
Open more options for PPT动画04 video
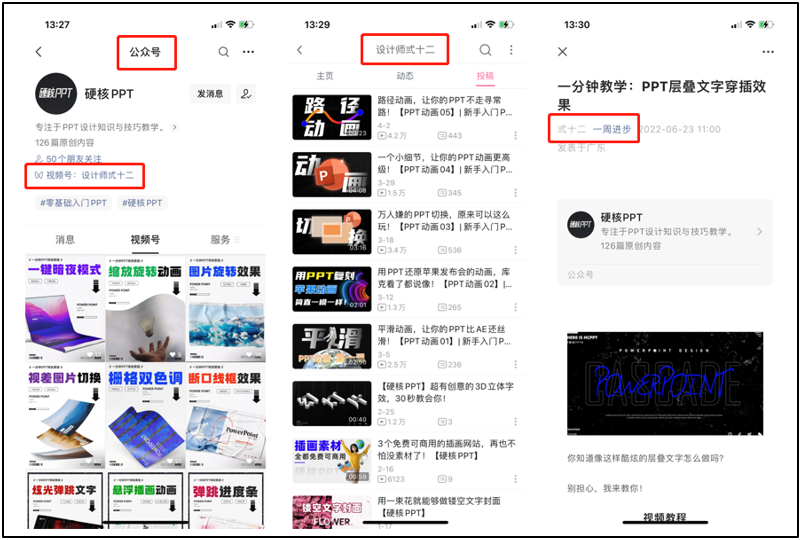click(515, 193)
